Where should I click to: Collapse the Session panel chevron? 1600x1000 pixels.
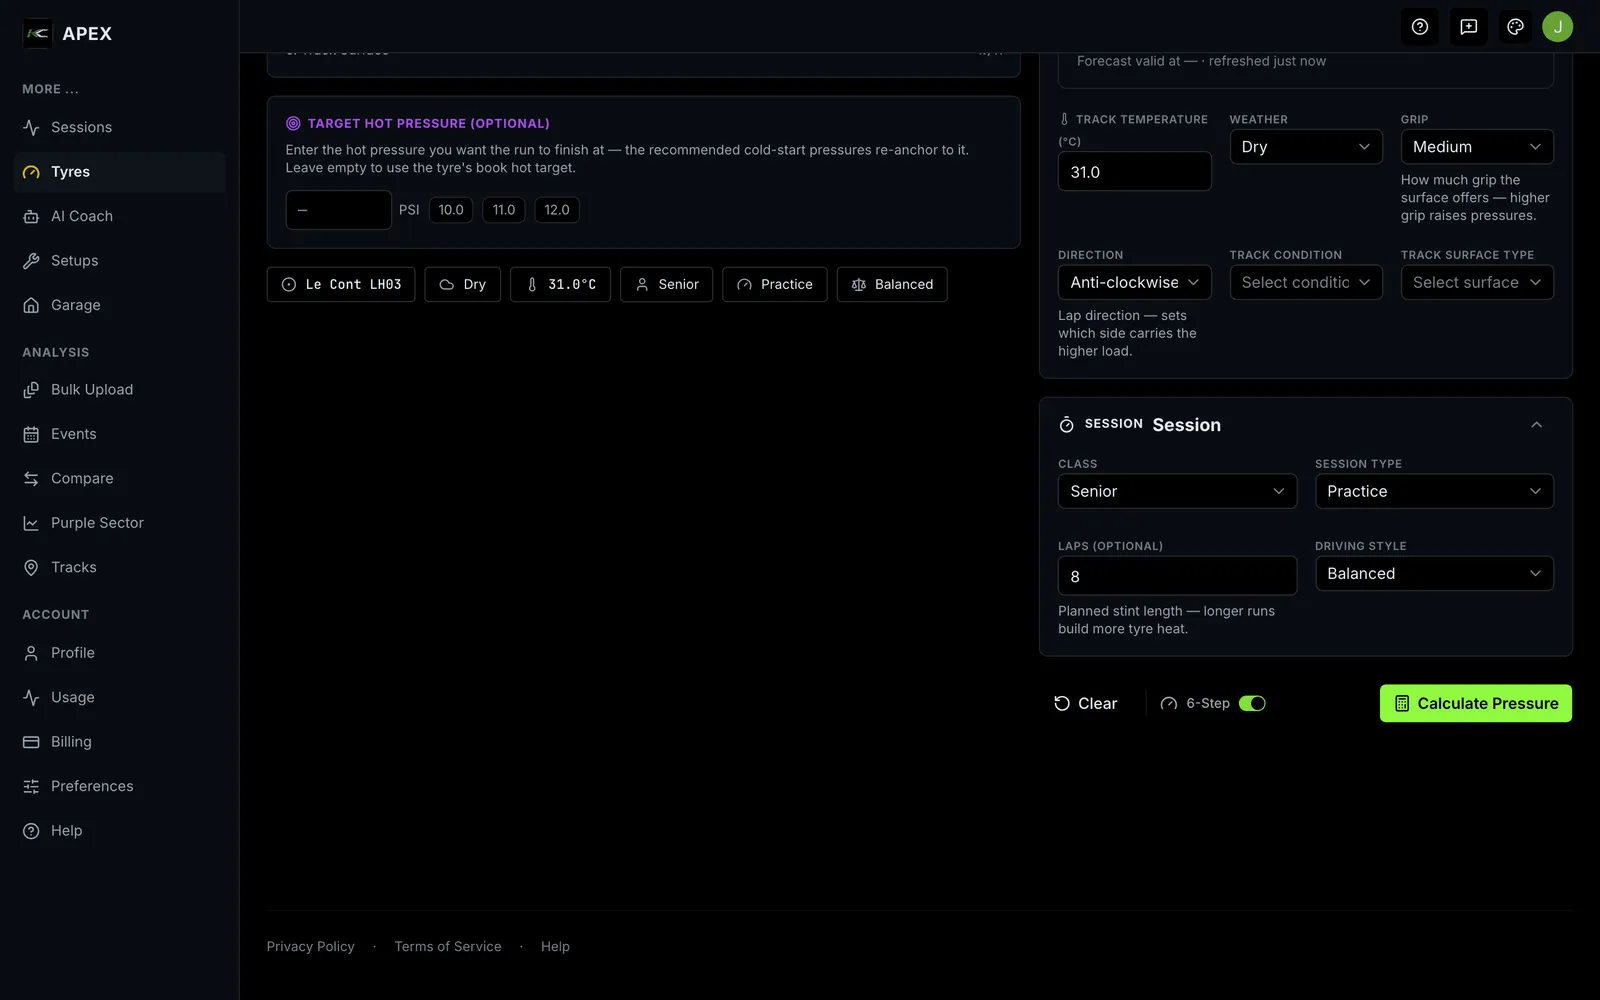point(1536,425)
